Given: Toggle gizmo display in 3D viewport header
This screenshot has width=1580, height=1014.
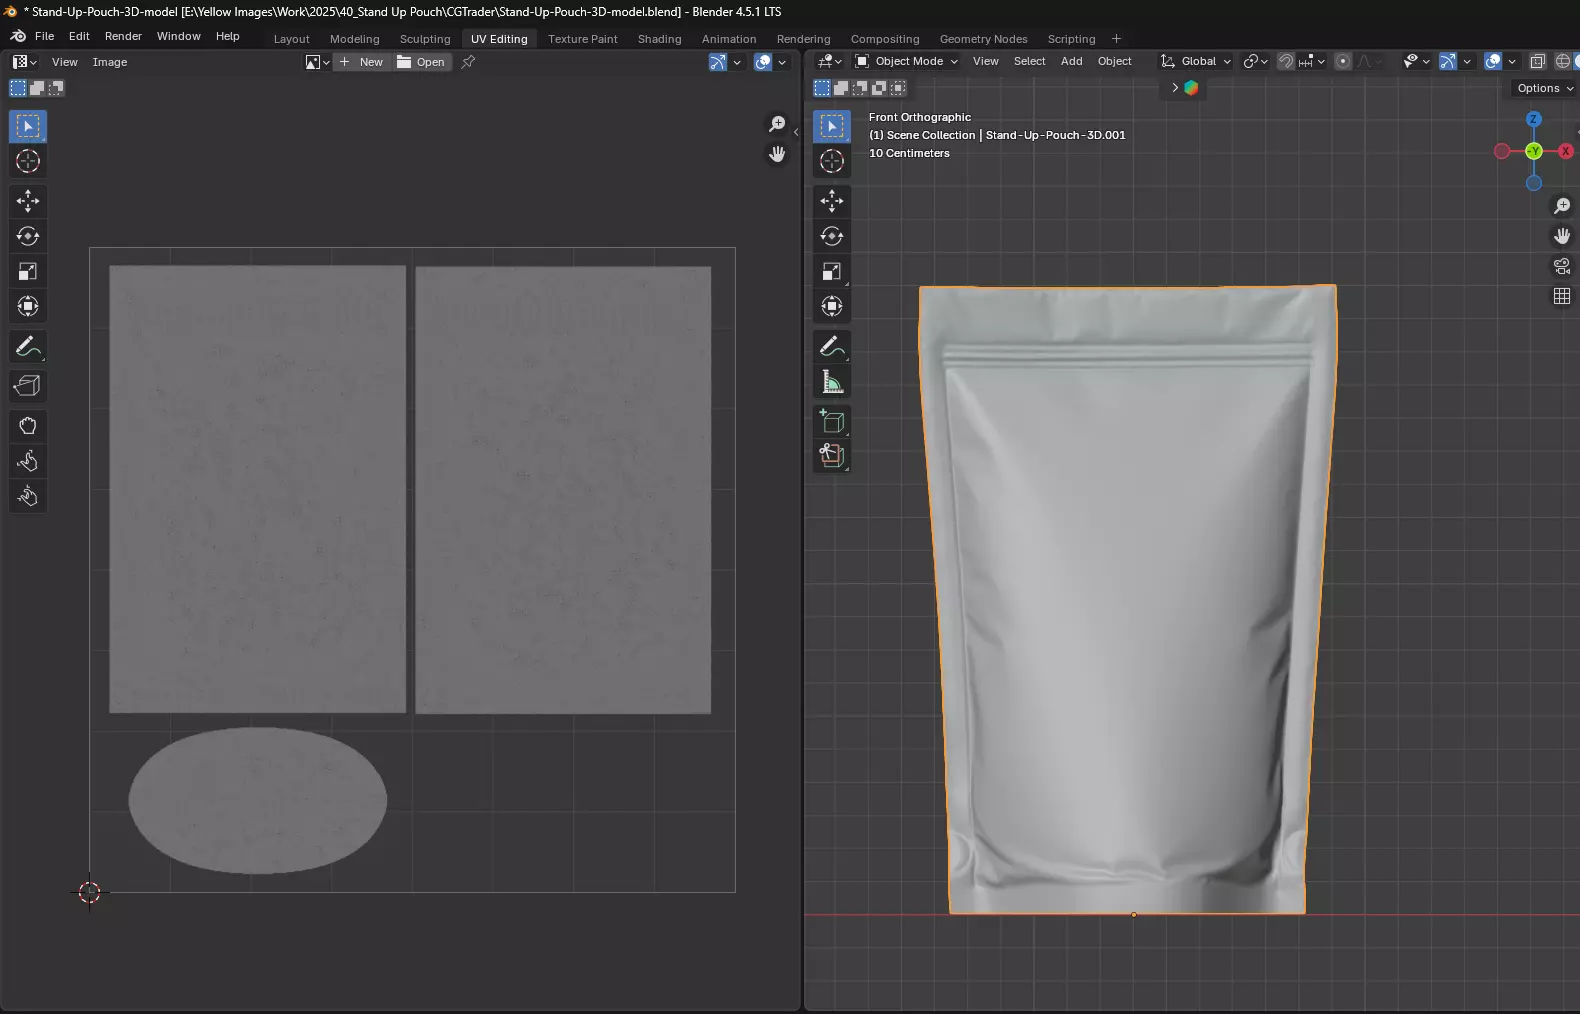Looking at the screenshot, I should (1448, 61).
